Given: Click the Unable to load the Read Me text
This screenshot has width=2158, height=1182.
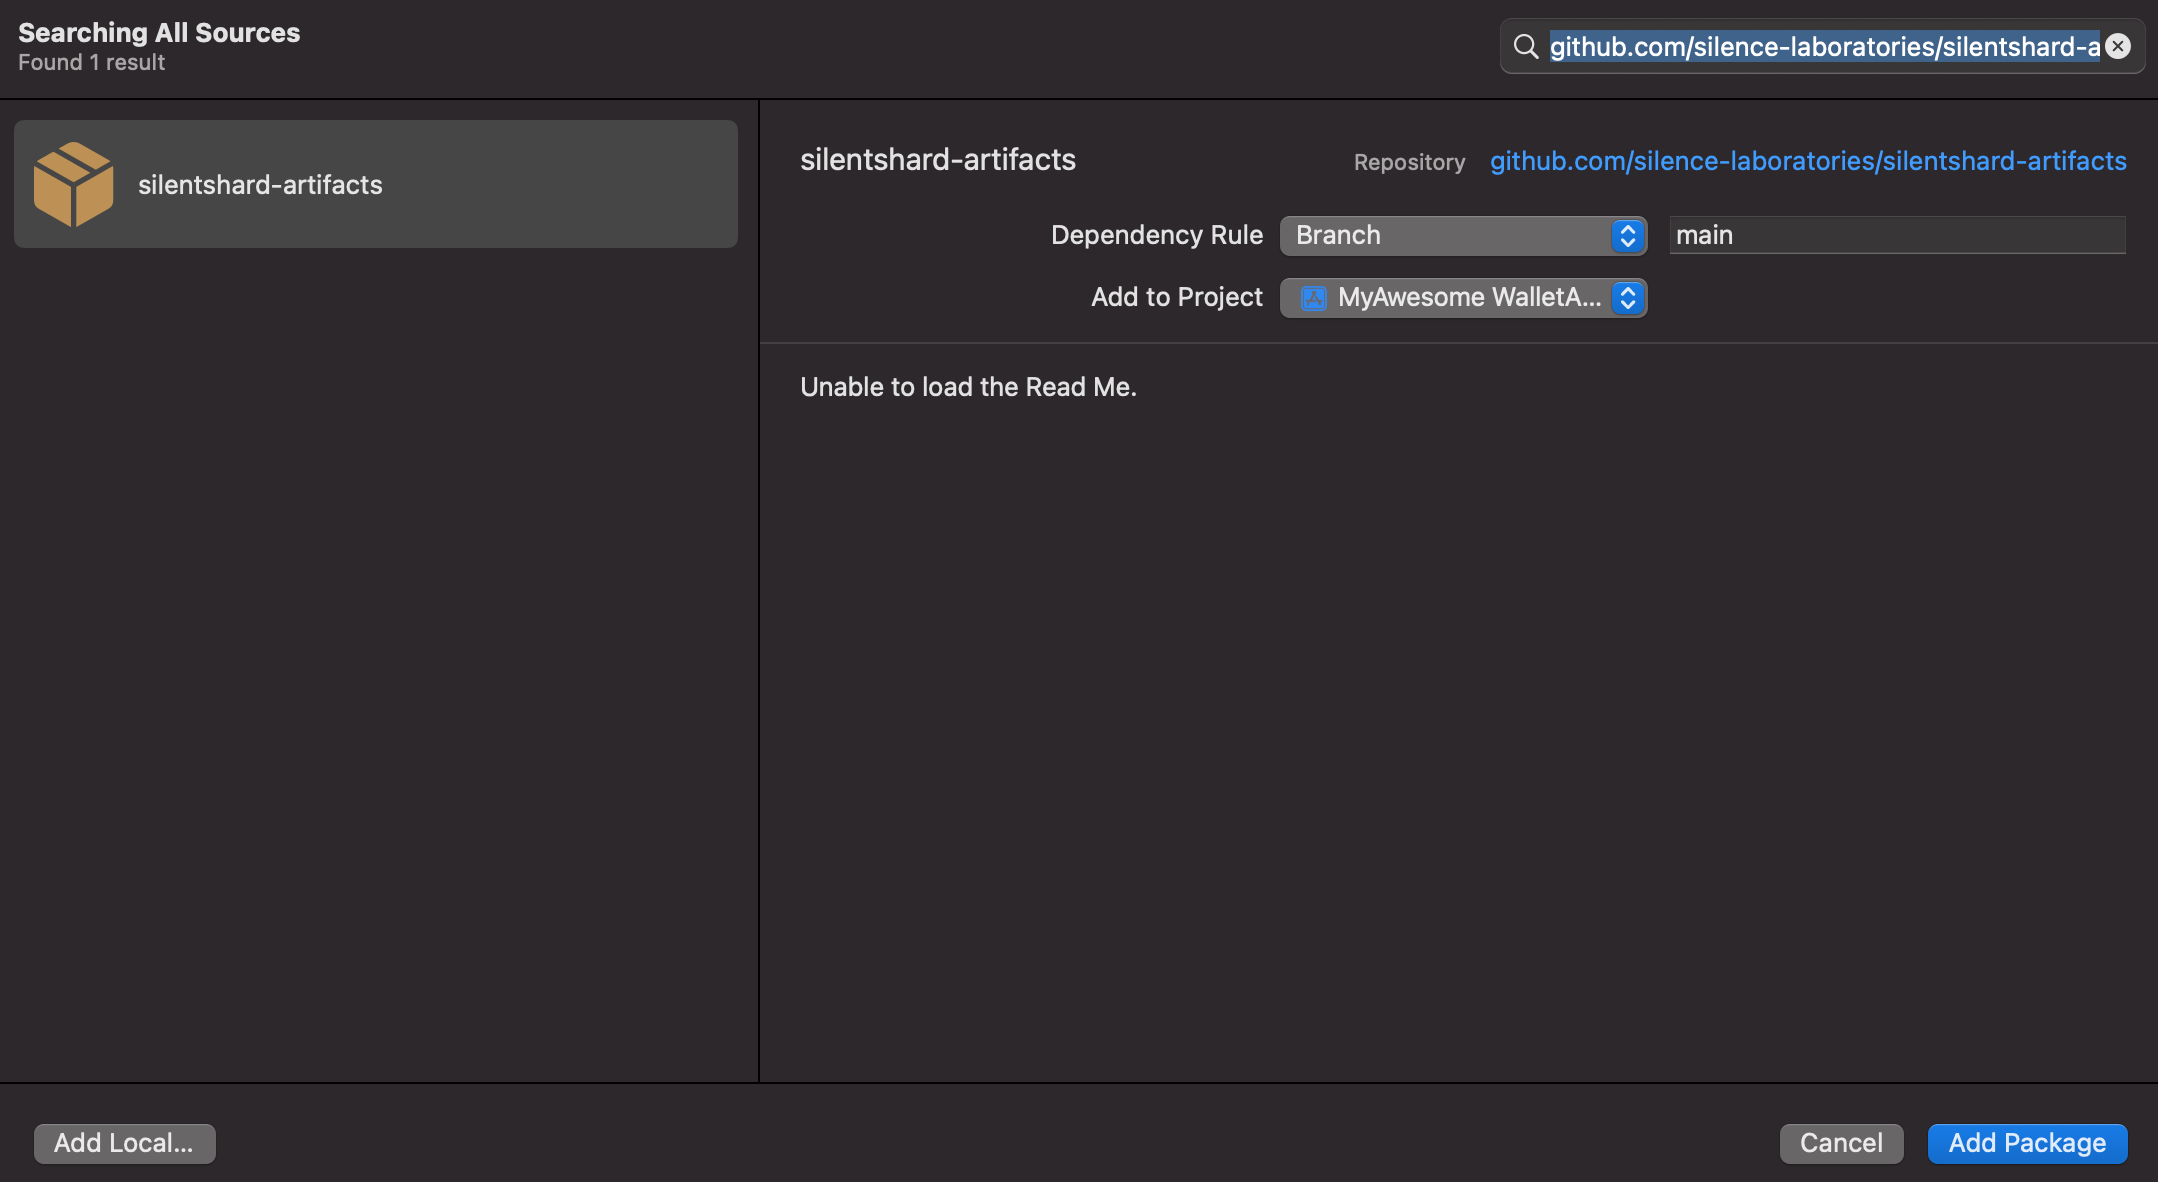Looking at the screenshot, I should pyautogui.click(x=968, y=387).
